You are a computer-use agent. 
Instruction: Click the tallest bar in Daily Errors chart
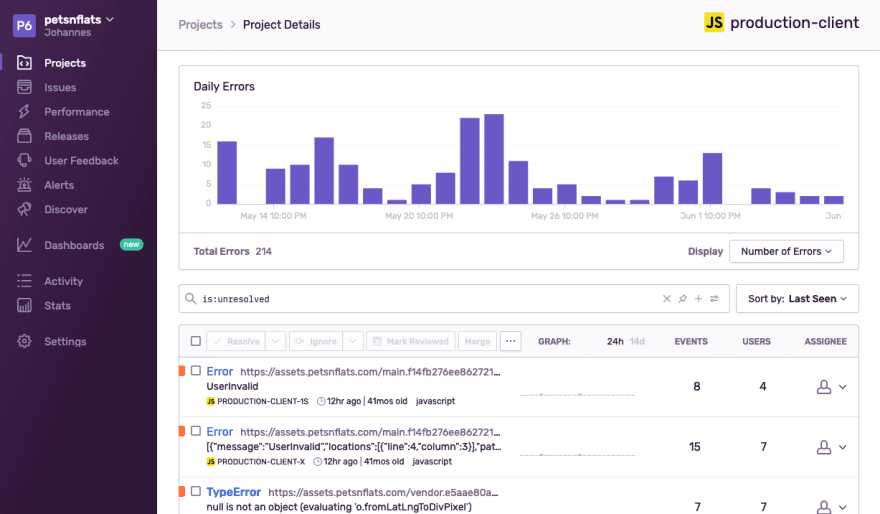pos(494,159)
